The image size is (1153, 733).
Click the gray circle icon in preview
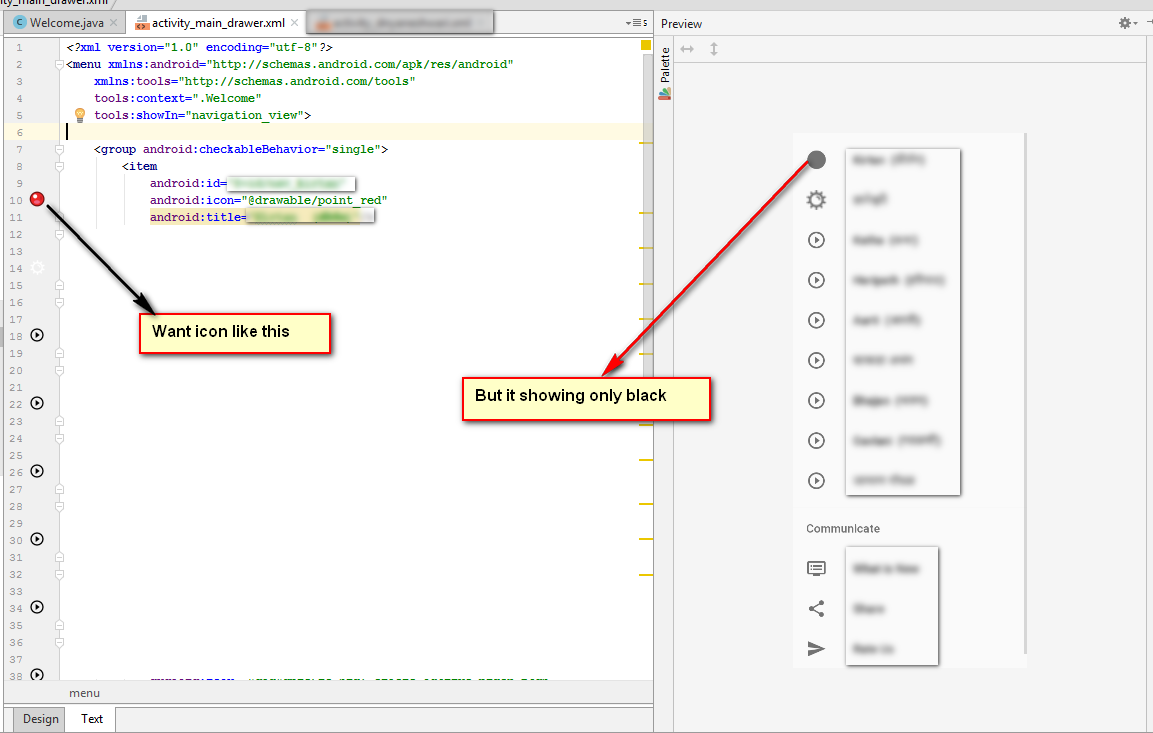(816, 160)
